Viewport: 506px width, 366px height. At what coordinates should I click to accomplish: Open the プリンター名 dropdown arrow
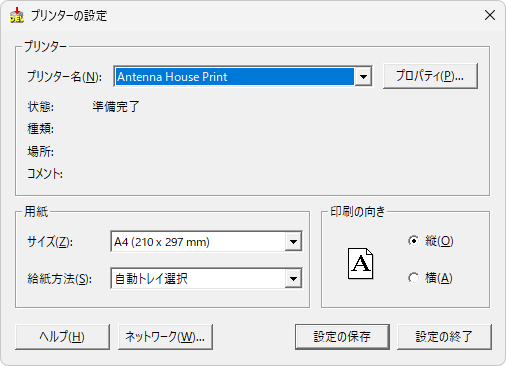coord(363,77)
